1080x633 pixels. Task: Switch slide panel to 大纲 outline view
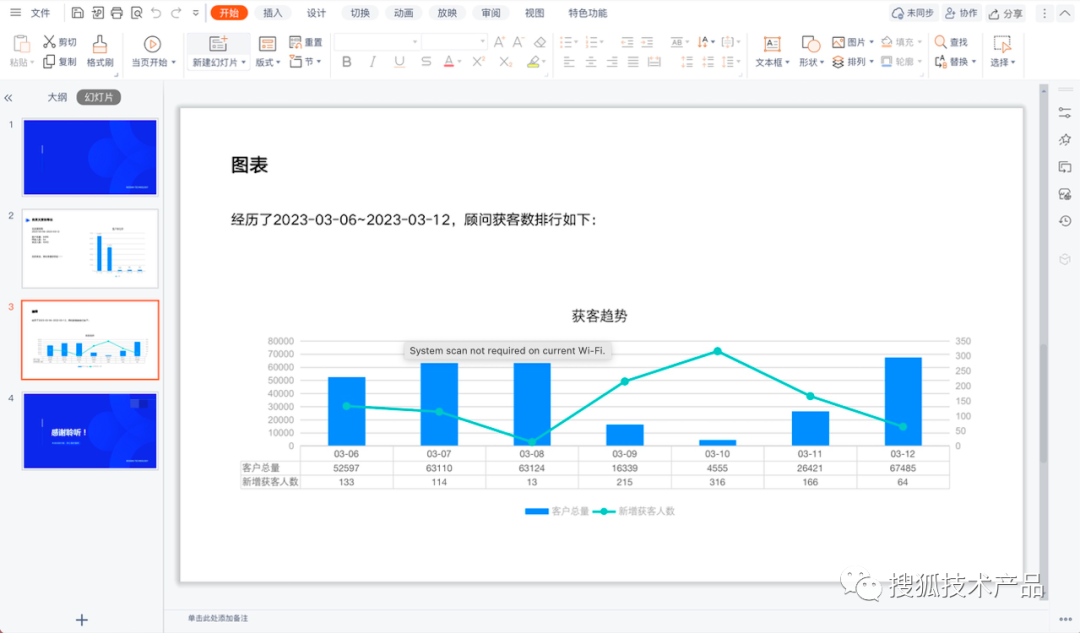(57, 97)
